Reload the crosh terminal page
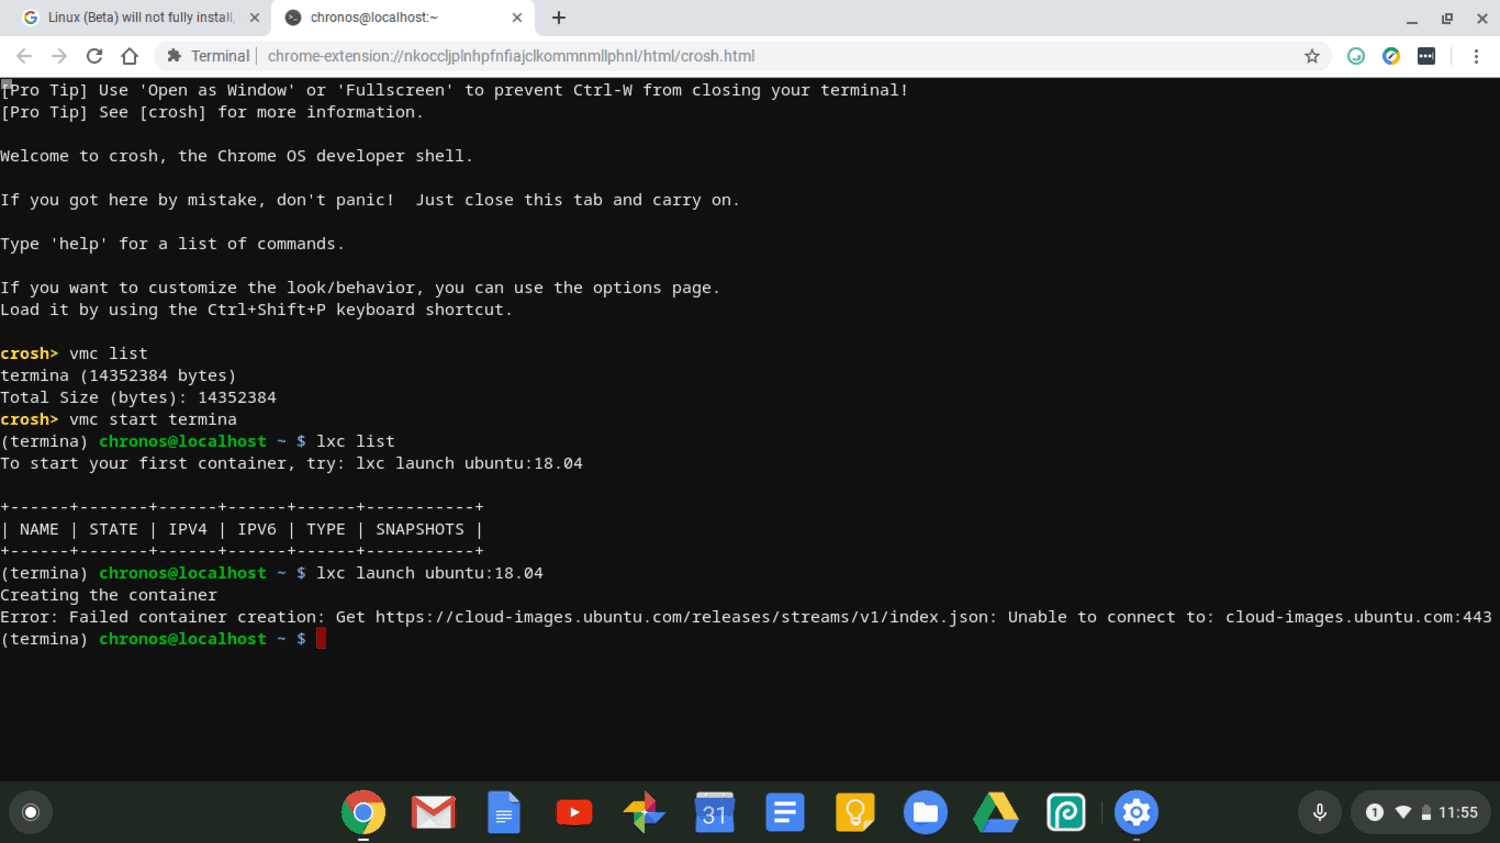Image resolution: width=1500 pixels, height=843 pixels. (x=94, y=56)
